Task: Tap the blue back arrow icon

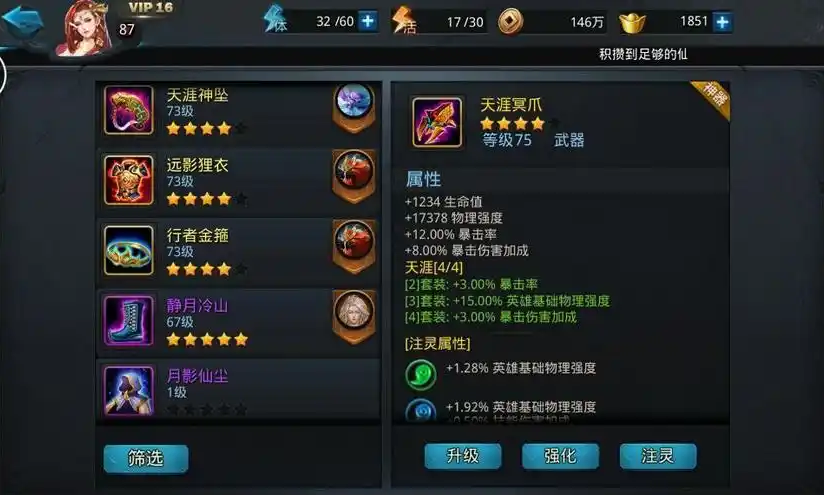Action: (22, 21)
